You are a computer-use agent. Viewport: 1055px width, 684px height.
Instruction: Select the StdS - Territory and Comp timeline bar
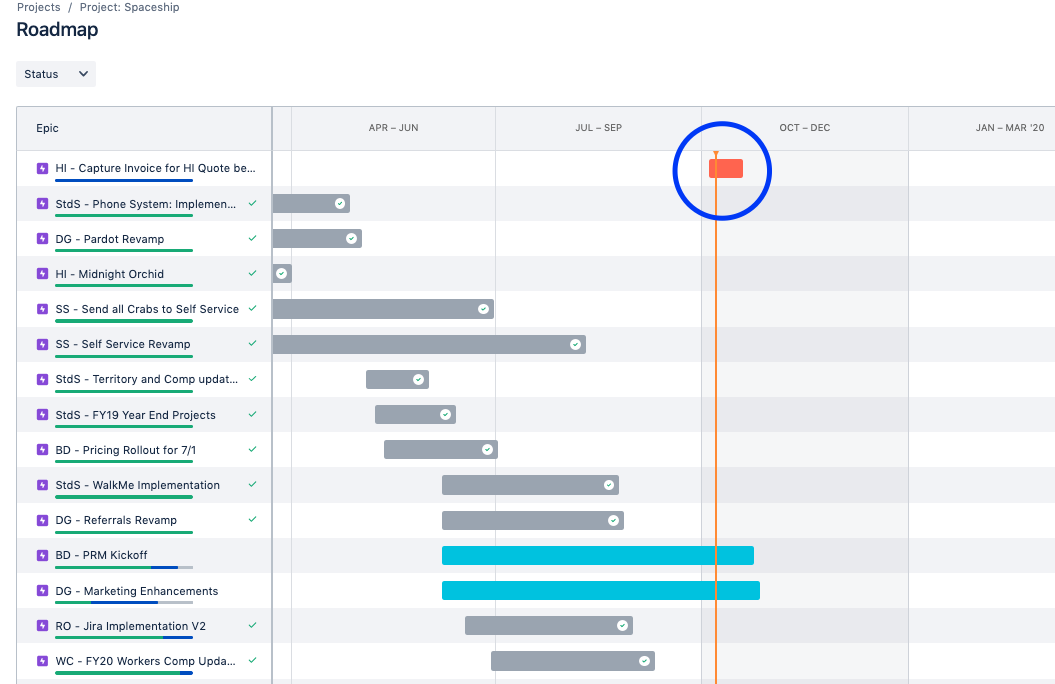pos(397,379)
